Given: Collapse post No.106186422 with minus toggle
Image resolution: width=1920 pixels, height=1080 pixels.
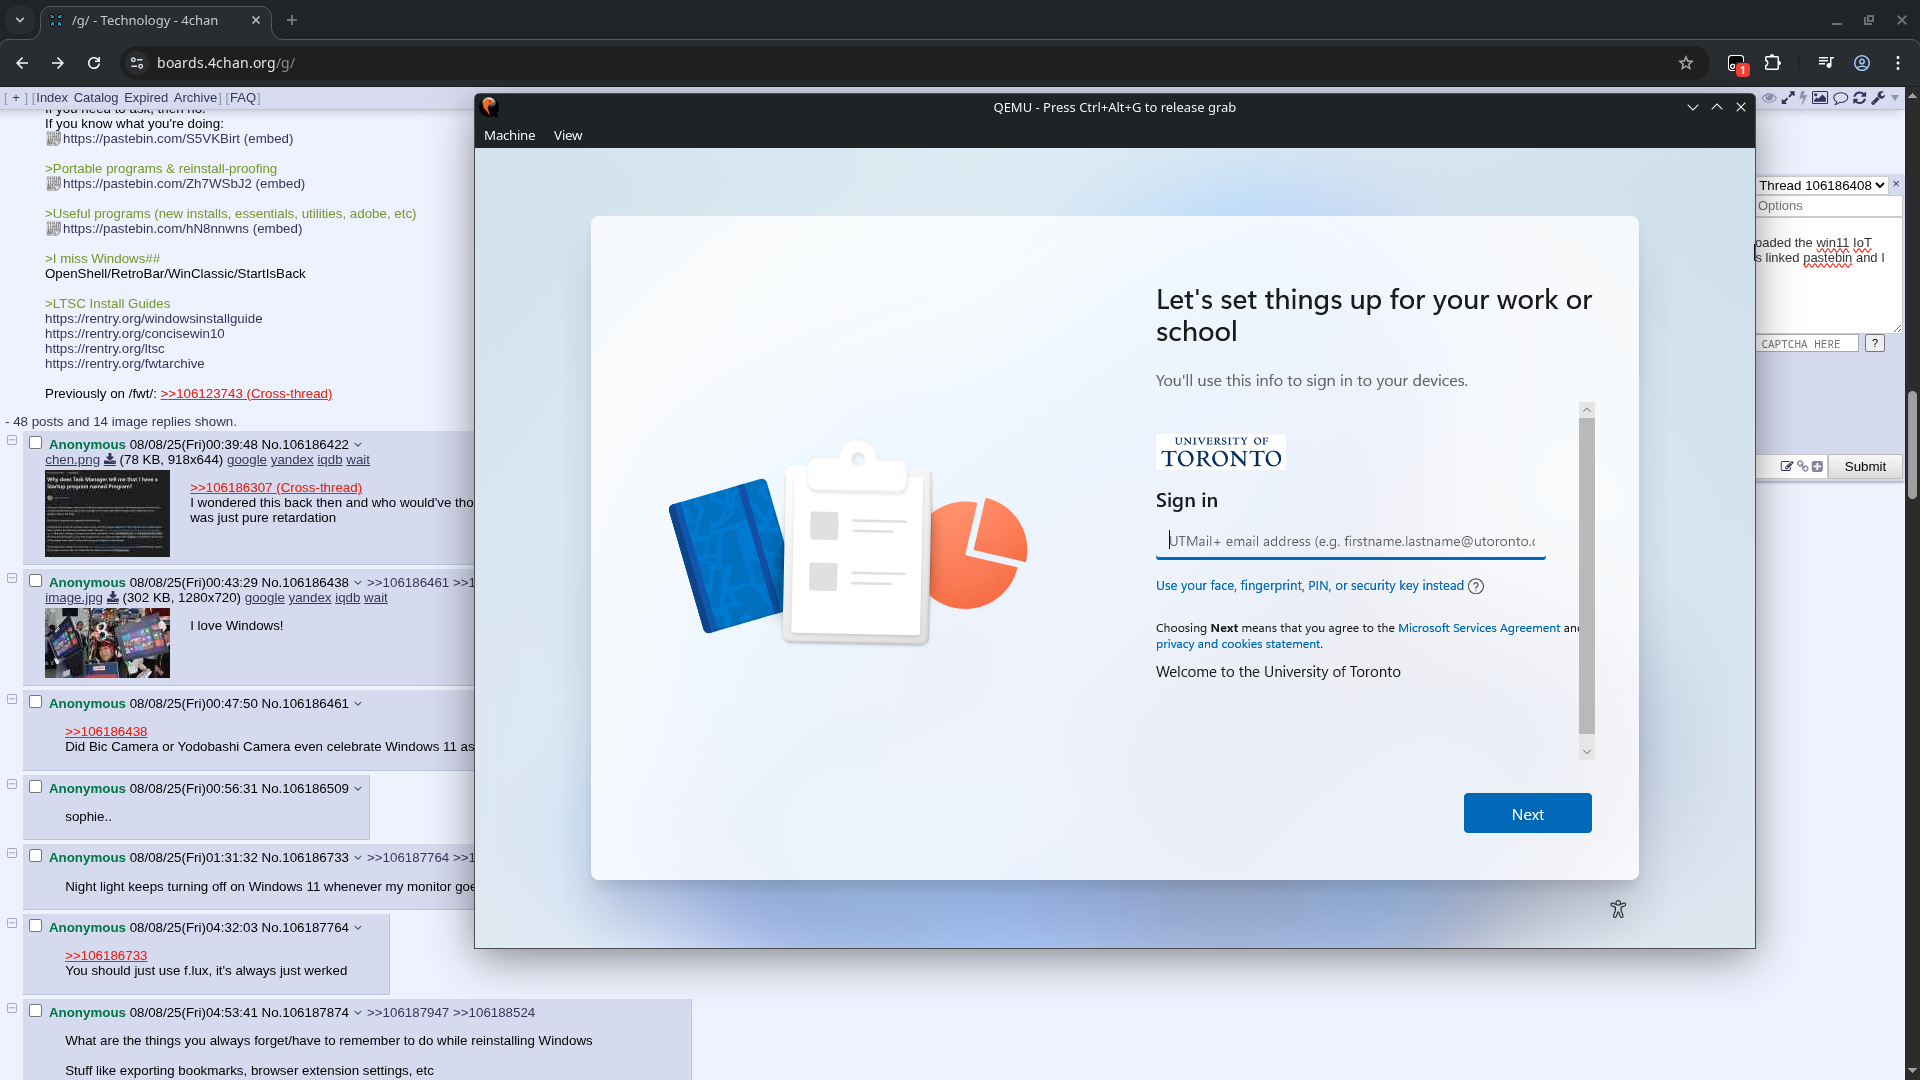Looking at the screenshot, I should (x=12, y=440).
